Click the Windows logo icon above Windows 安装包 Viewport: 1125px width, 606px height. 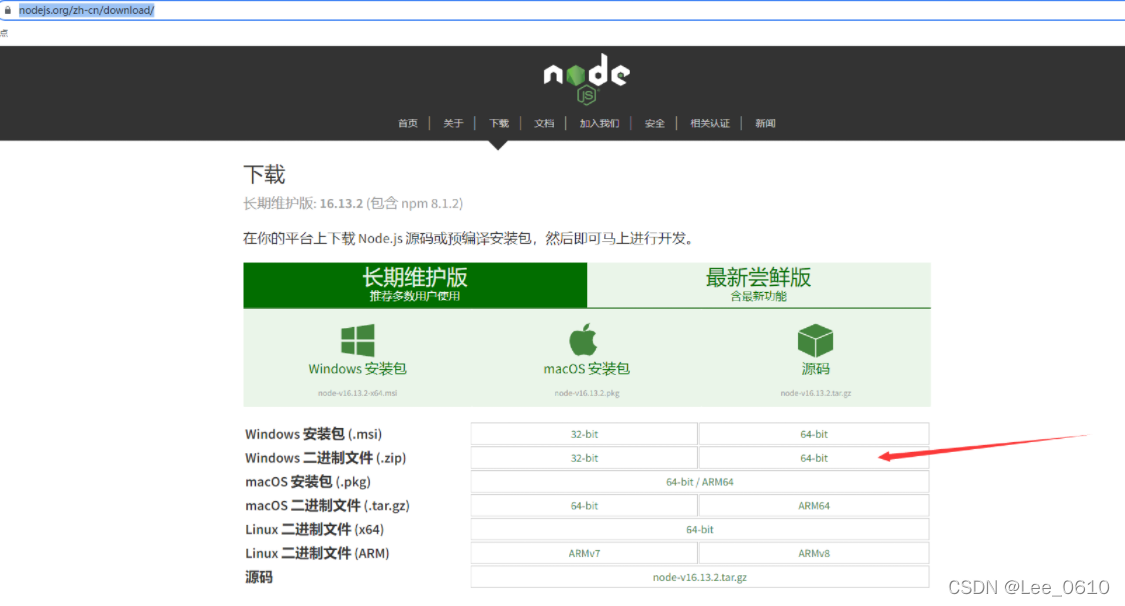356,336
